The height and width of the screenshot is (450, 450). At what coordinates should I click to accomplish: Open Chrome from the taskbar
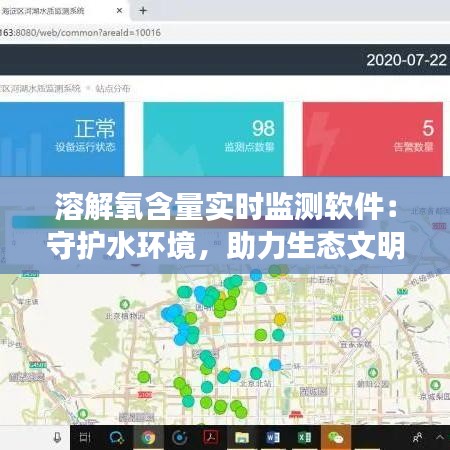click(148, 437)
